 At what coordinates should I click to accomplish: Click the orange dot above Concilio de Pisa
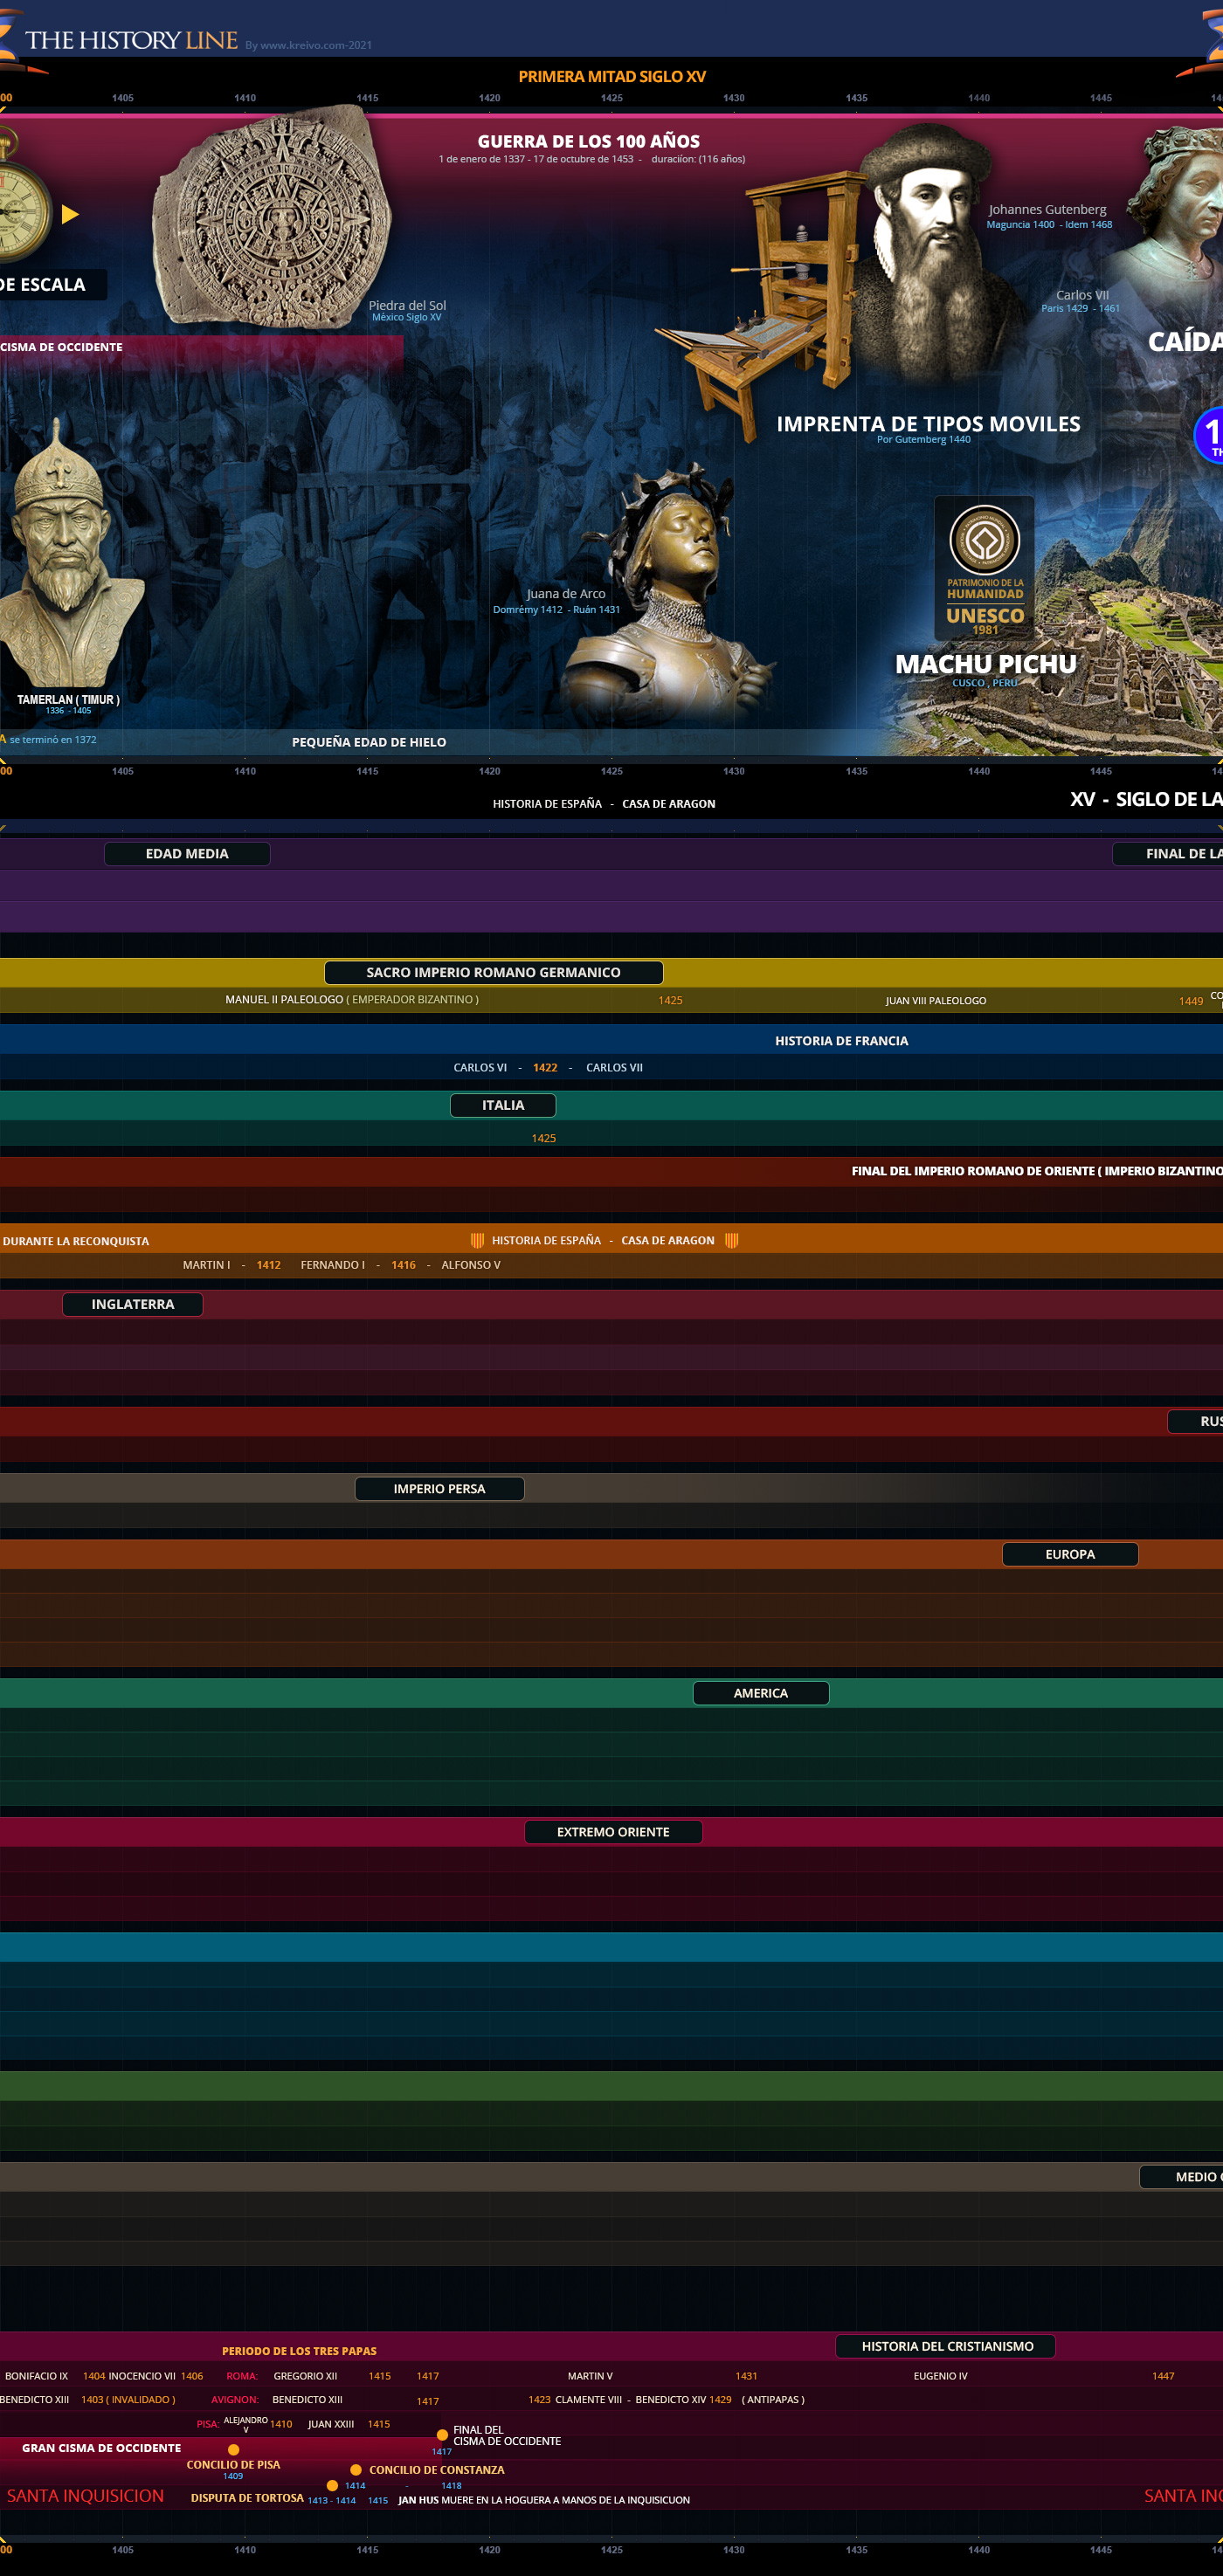(x=233, y=2449)
